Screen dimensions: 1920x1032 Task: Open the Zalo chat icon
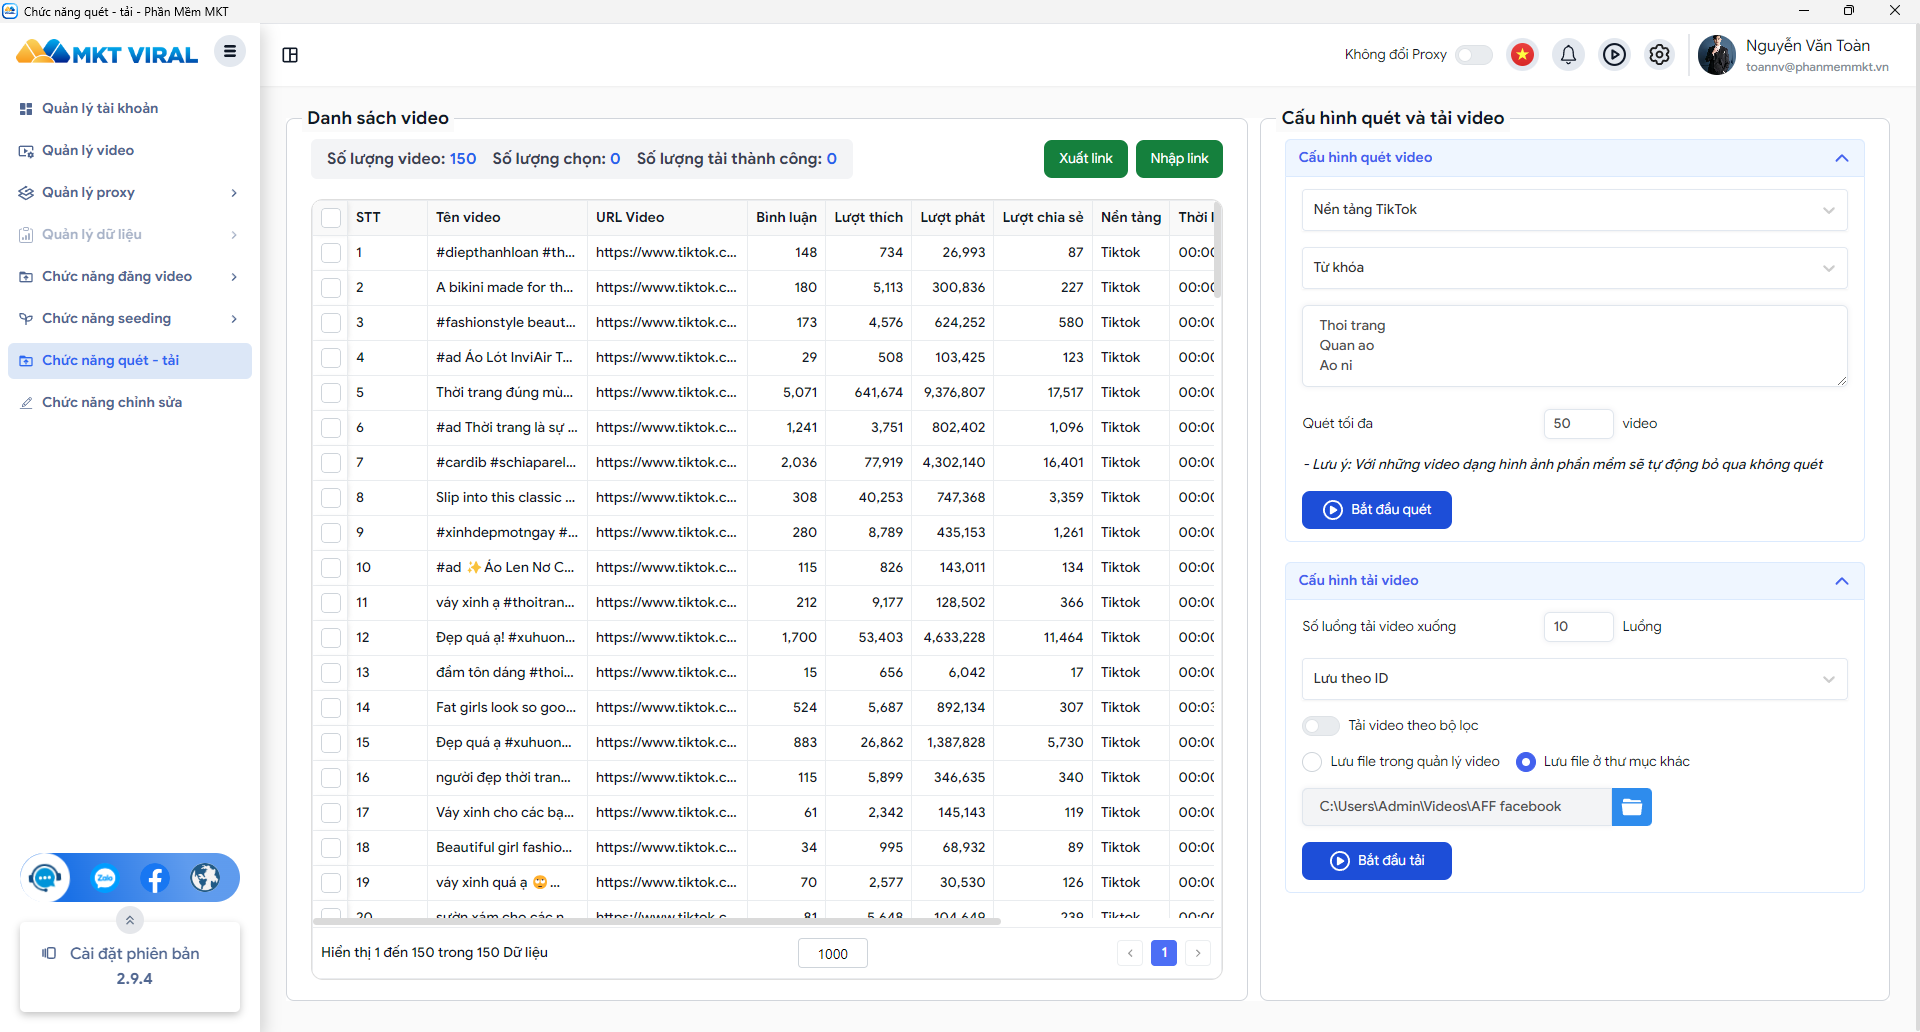105,878
